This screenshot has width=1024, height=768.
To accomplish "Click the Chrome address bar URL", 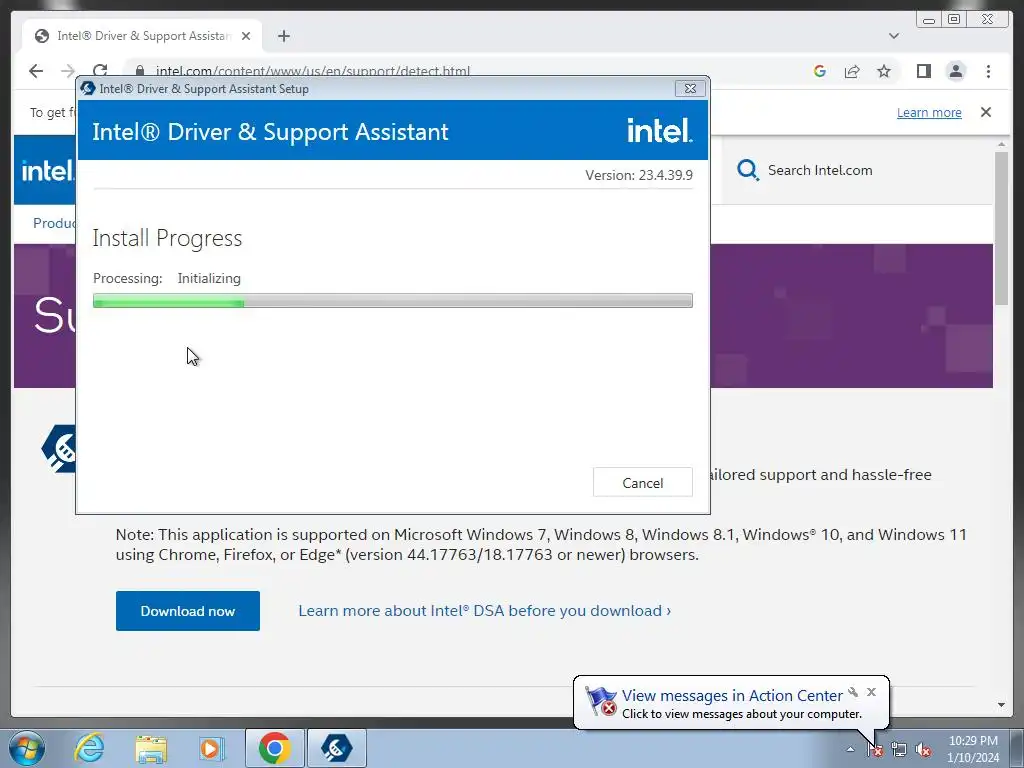I will coord(312,71).
